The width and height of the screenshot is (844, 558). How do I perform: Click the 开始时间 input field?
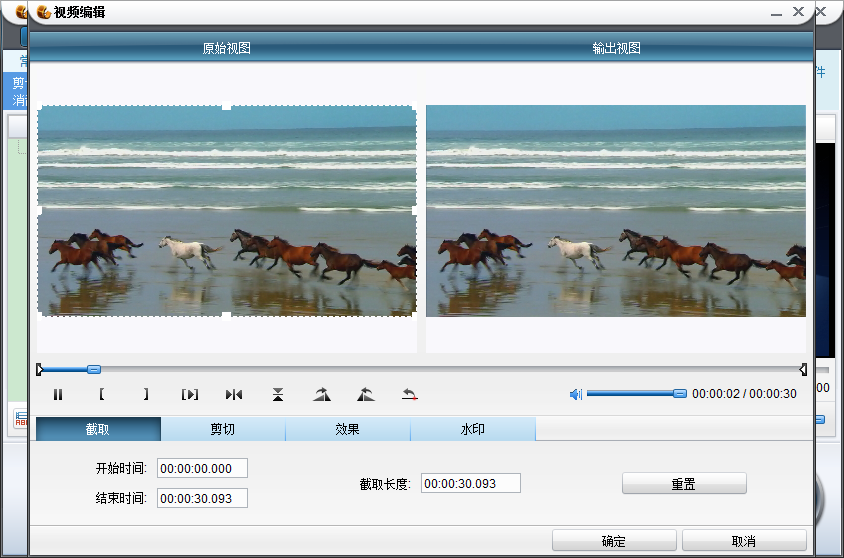[202, 469]
